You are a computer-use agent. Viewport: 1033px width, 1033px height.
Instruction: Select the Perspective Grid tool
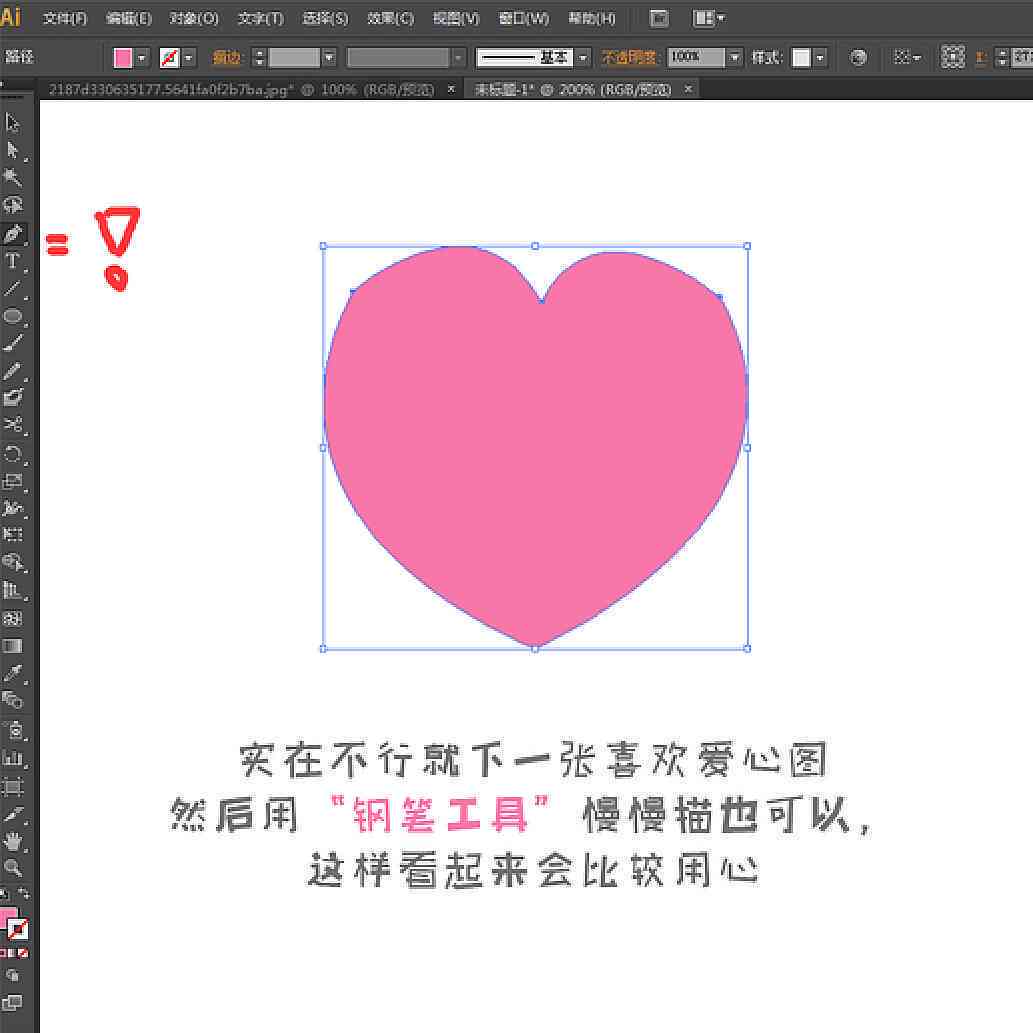click(13, 590)
